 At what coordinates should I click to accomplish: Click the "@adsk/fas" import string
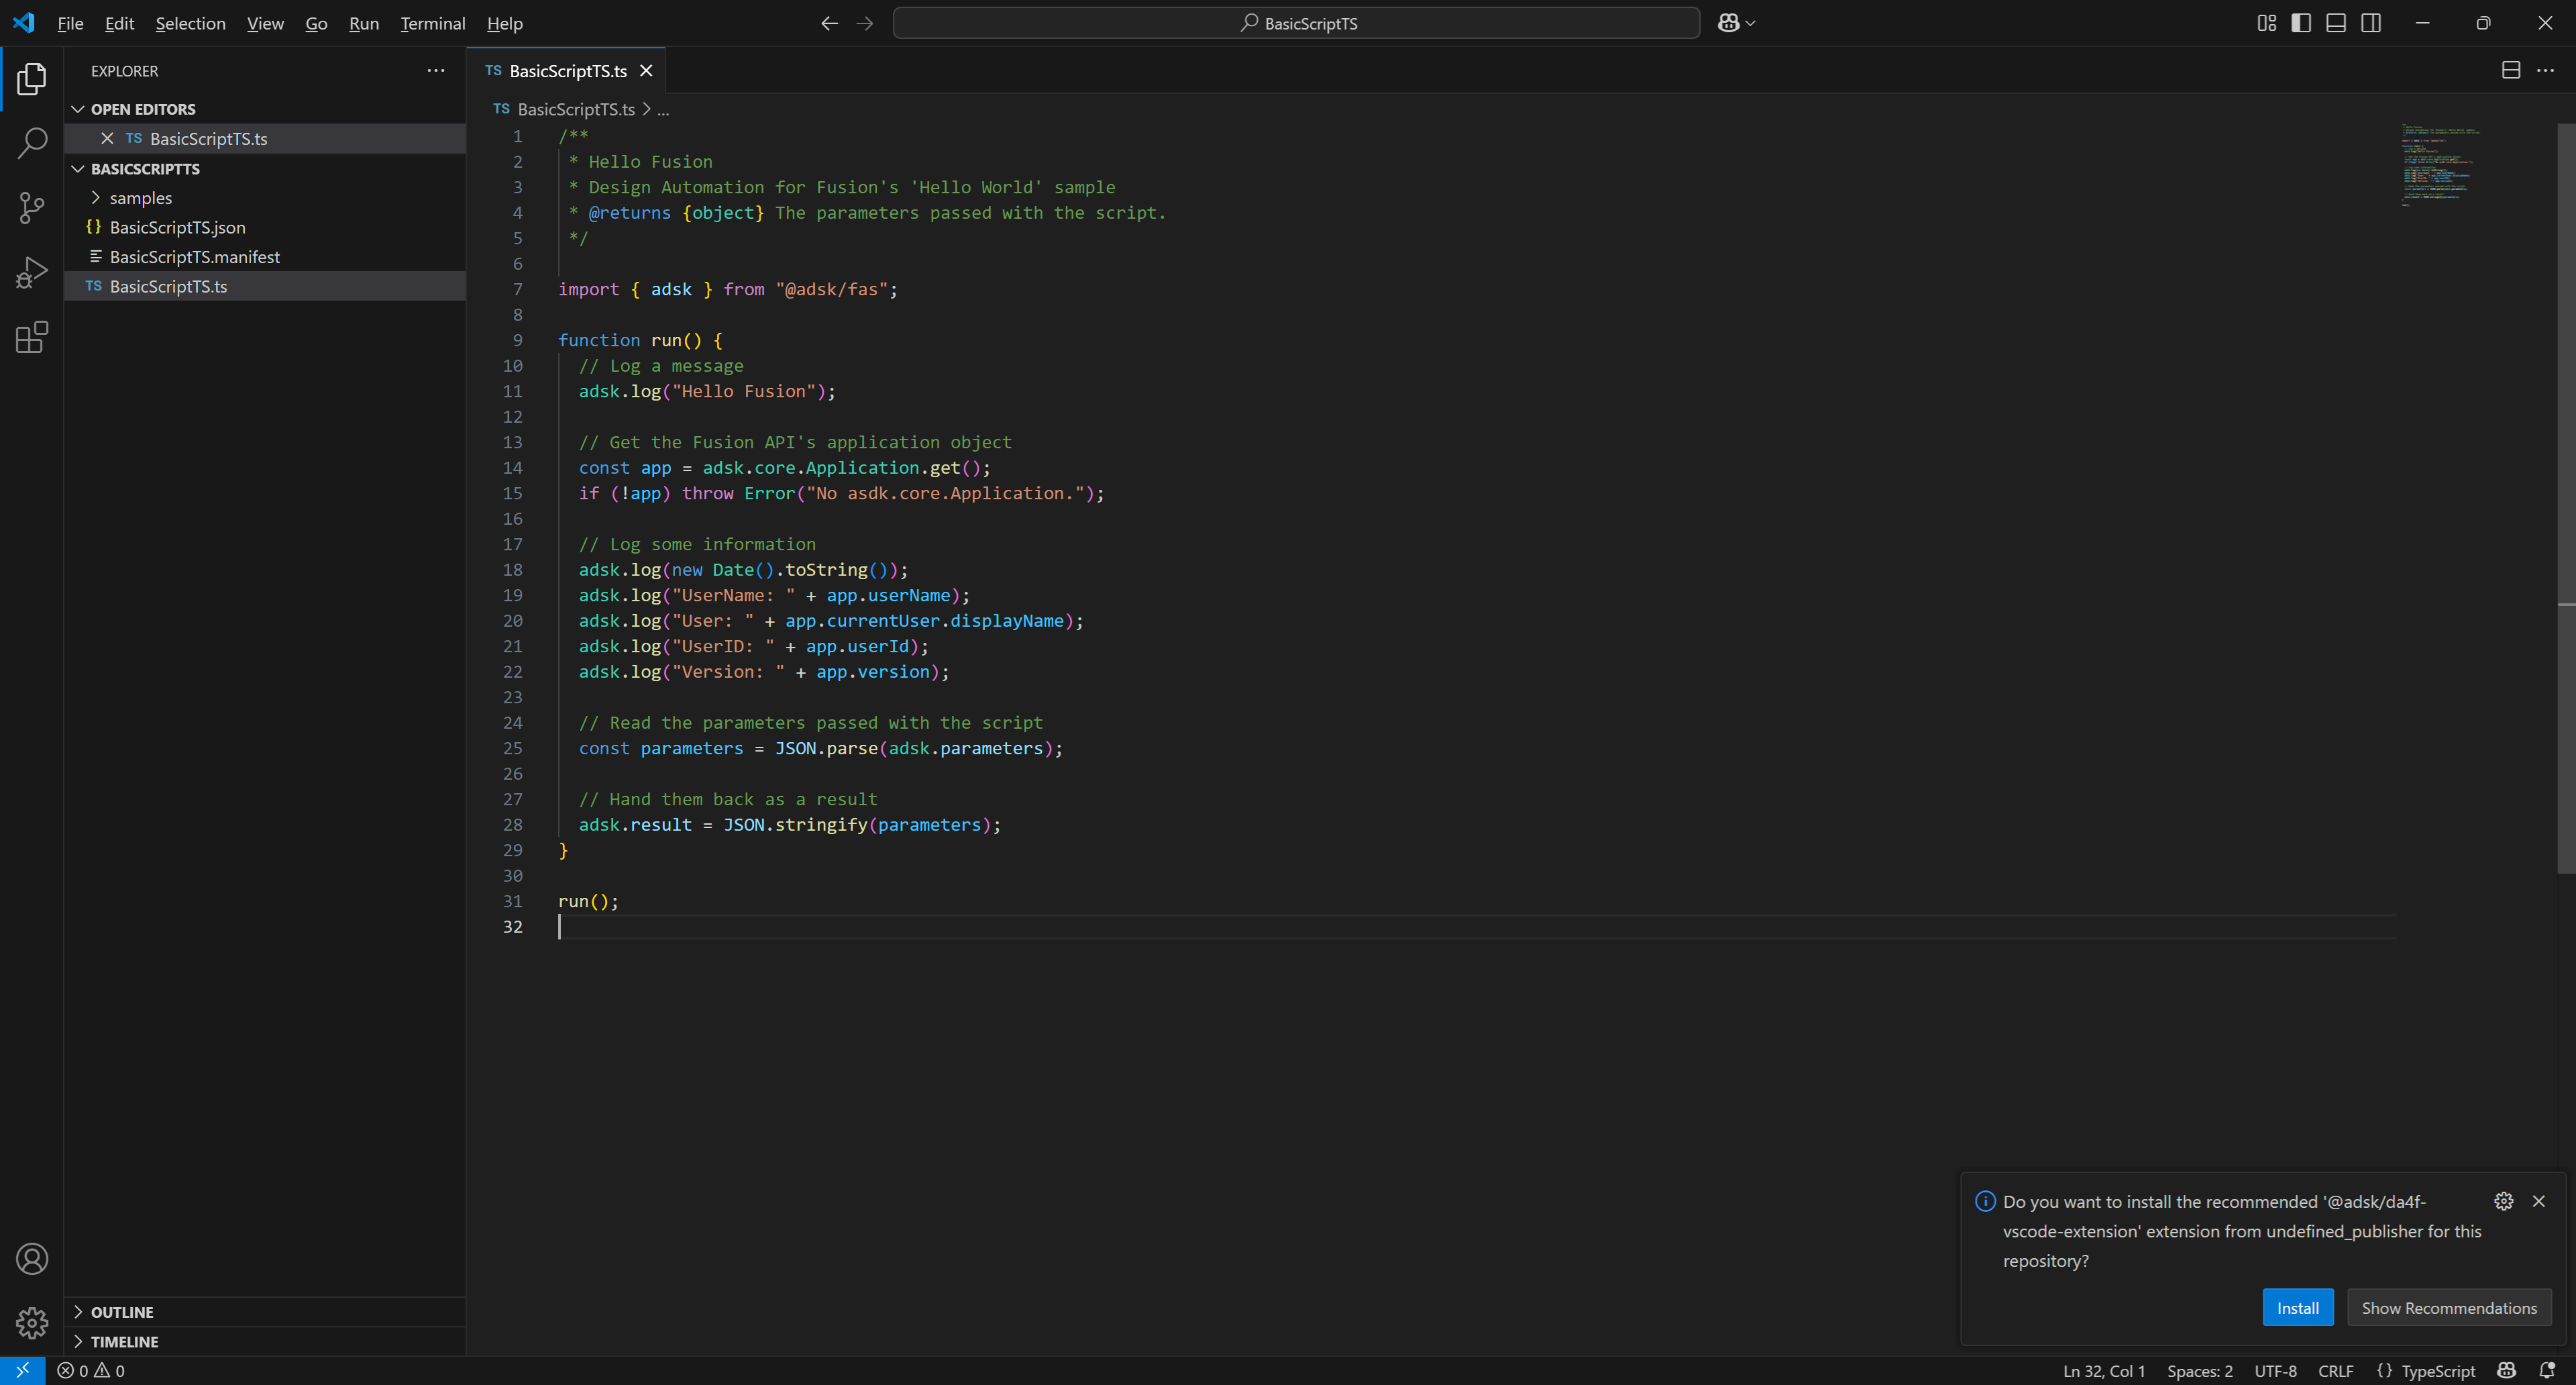(x=831, y=289)
